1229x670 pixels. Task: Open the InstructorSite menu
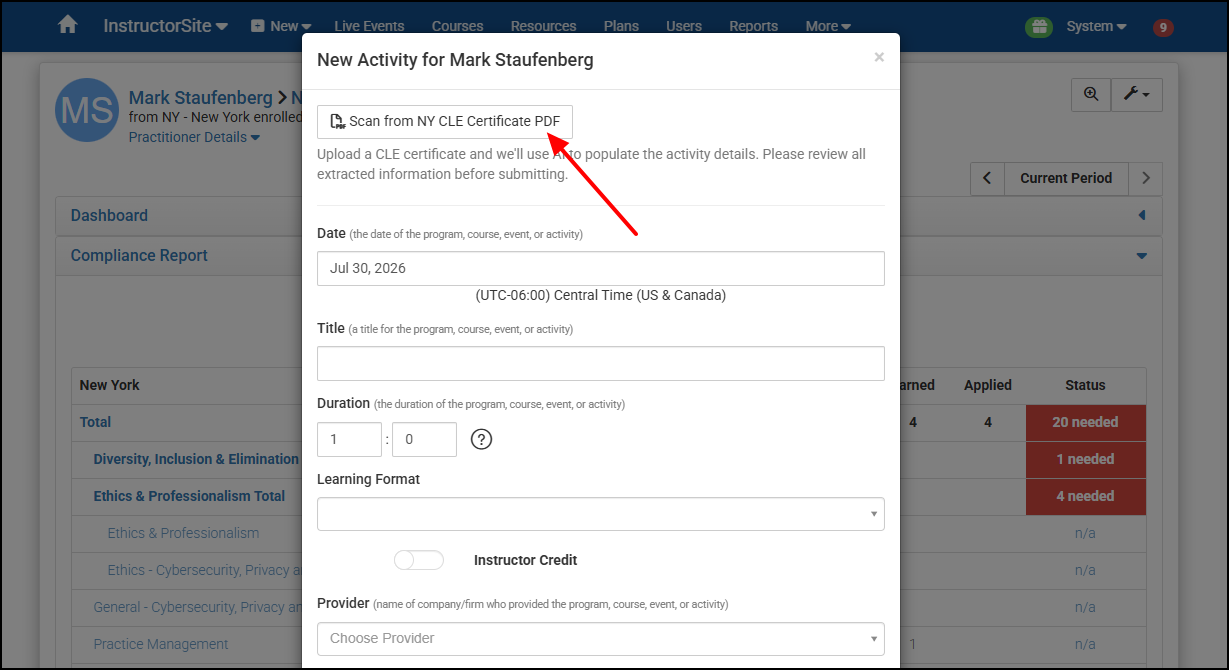(x=165, y=26)
